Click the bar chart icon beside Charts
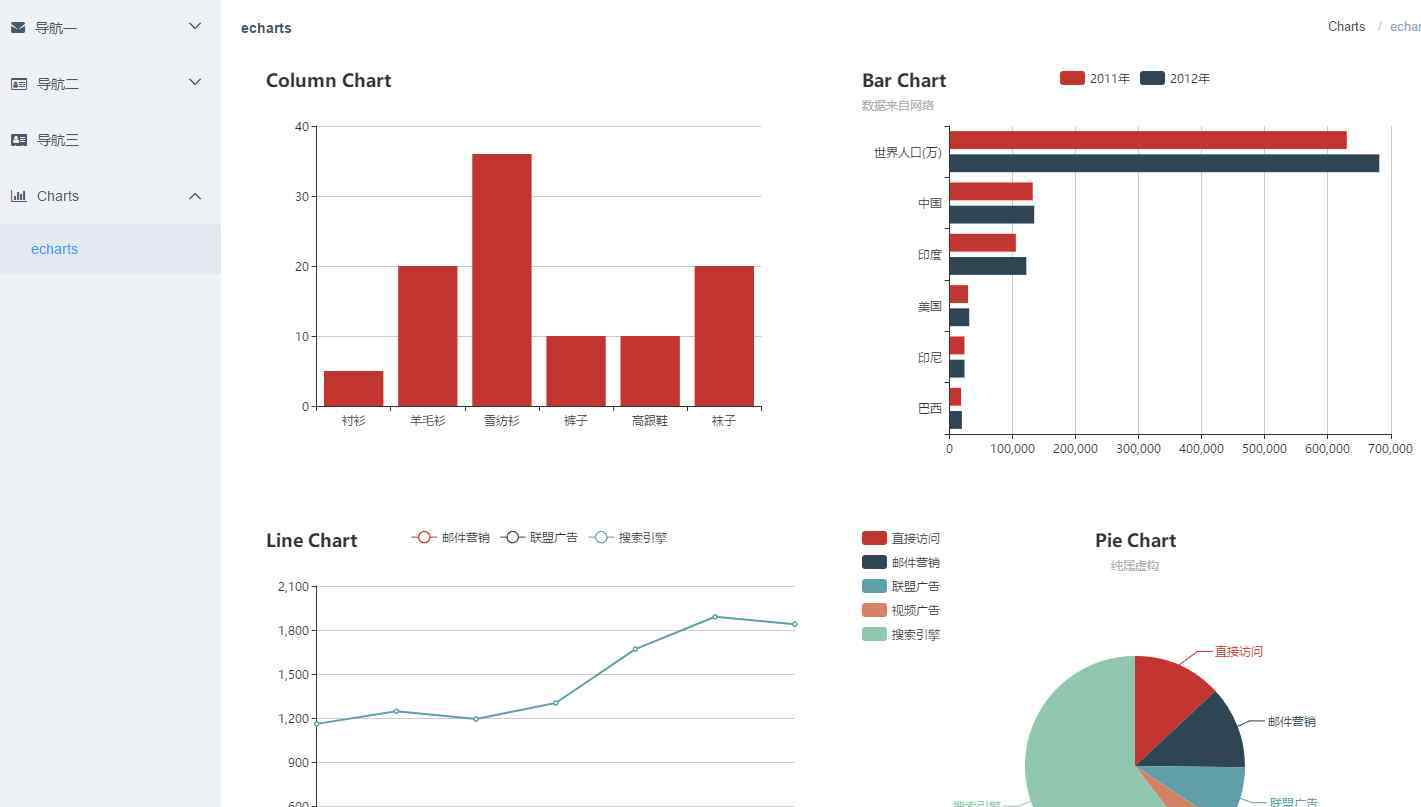 (x=19, y=196)
